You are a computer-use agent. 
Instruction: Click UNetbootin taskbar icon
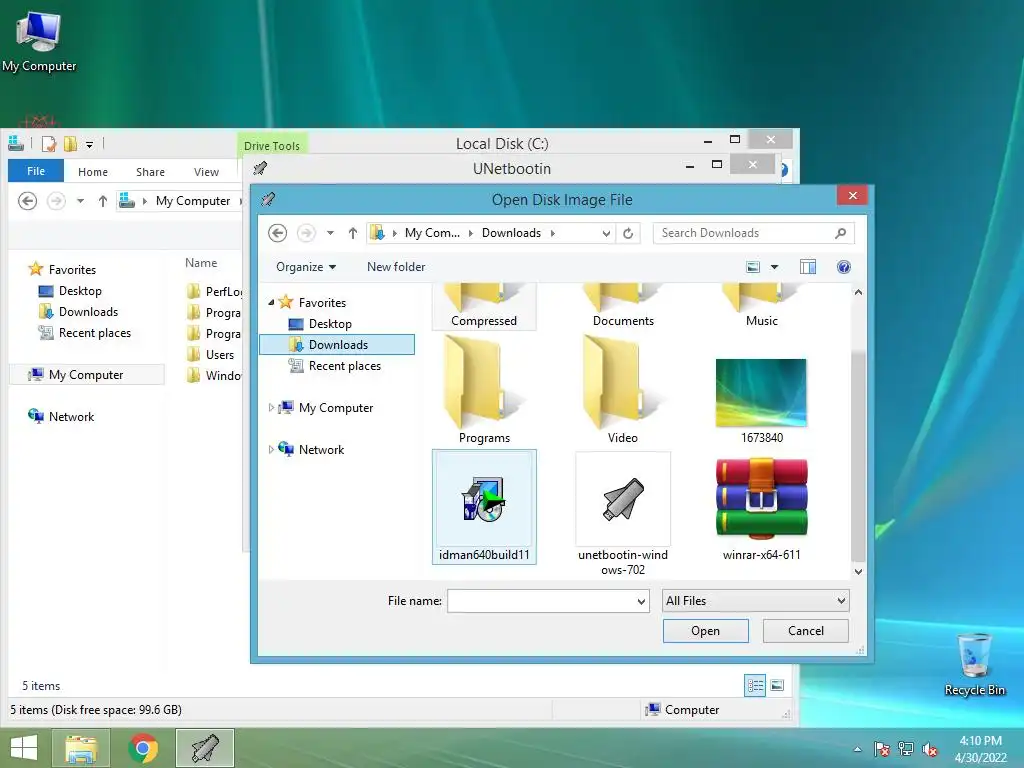(205, 748)
